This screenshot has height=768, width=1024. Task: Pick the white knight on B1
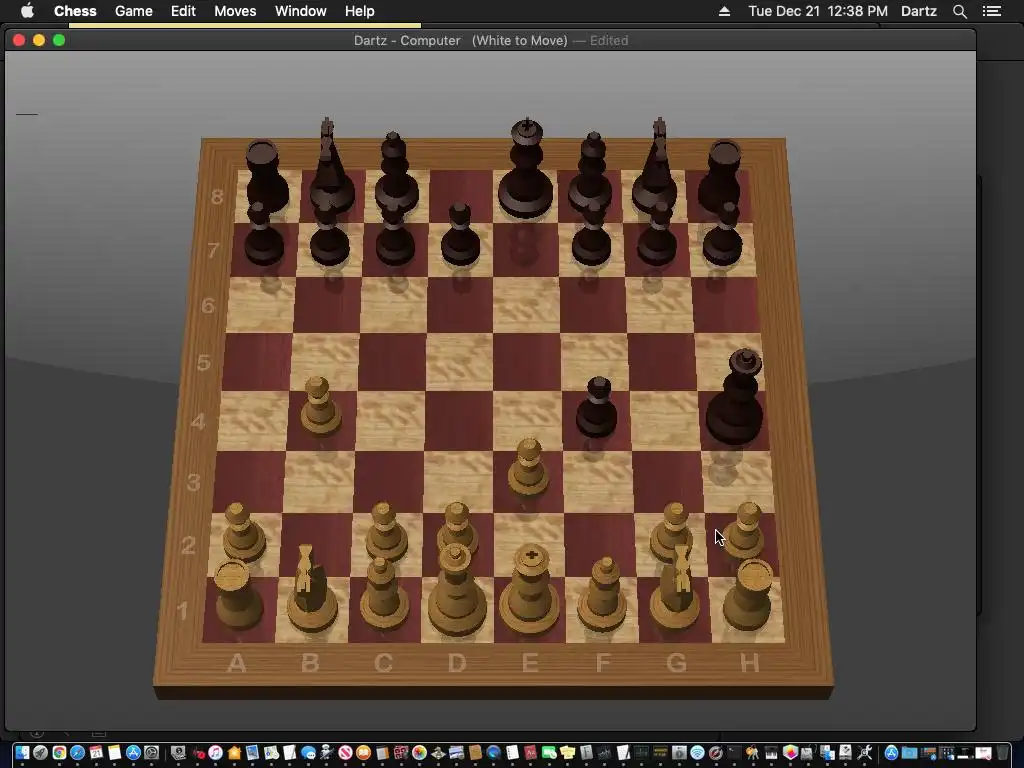pos(312,590)
